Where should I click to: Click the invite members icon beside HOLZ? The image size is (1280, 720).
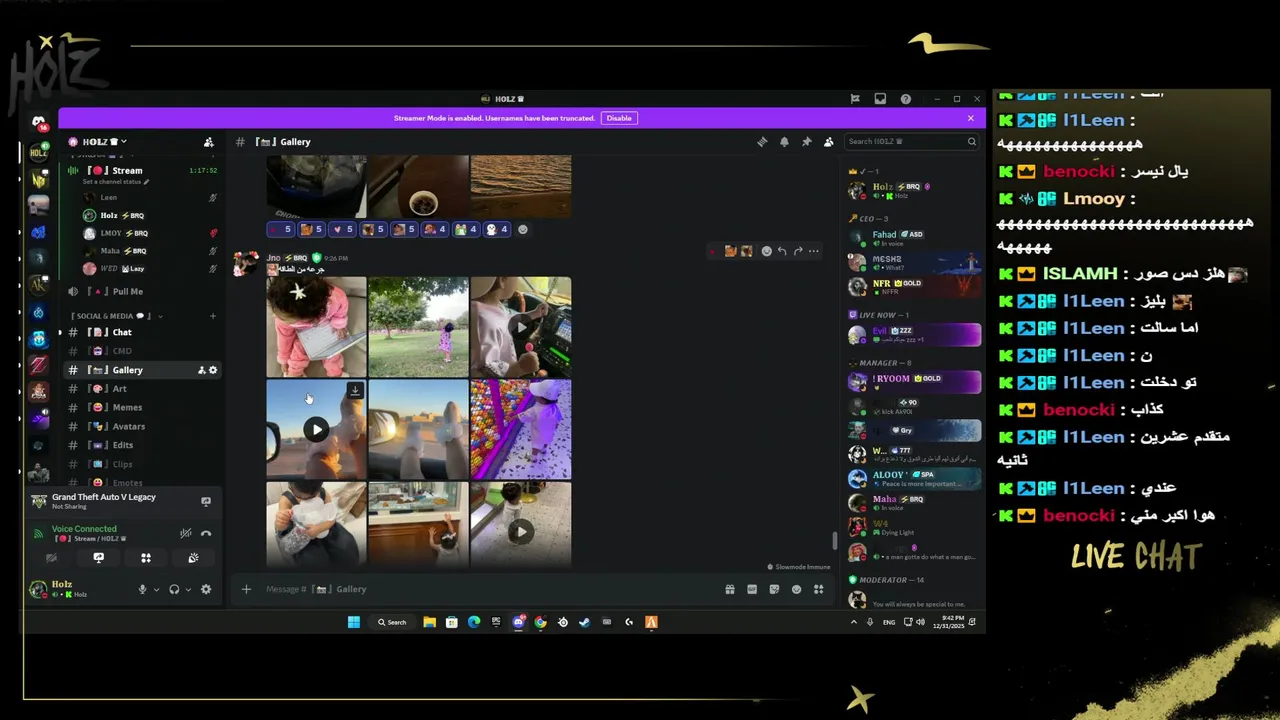(x=208, y=142)
